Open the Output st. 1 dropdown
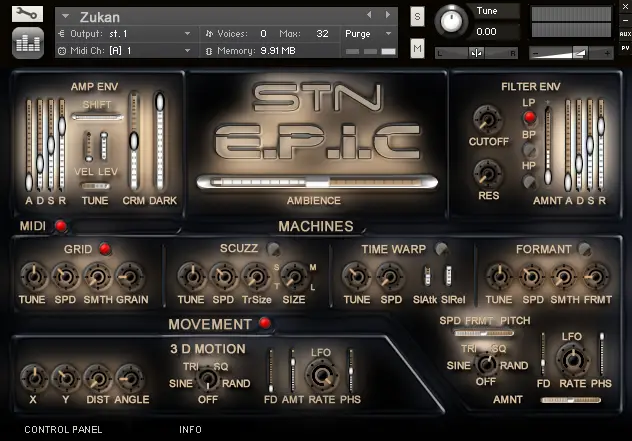 coord(187,33)
